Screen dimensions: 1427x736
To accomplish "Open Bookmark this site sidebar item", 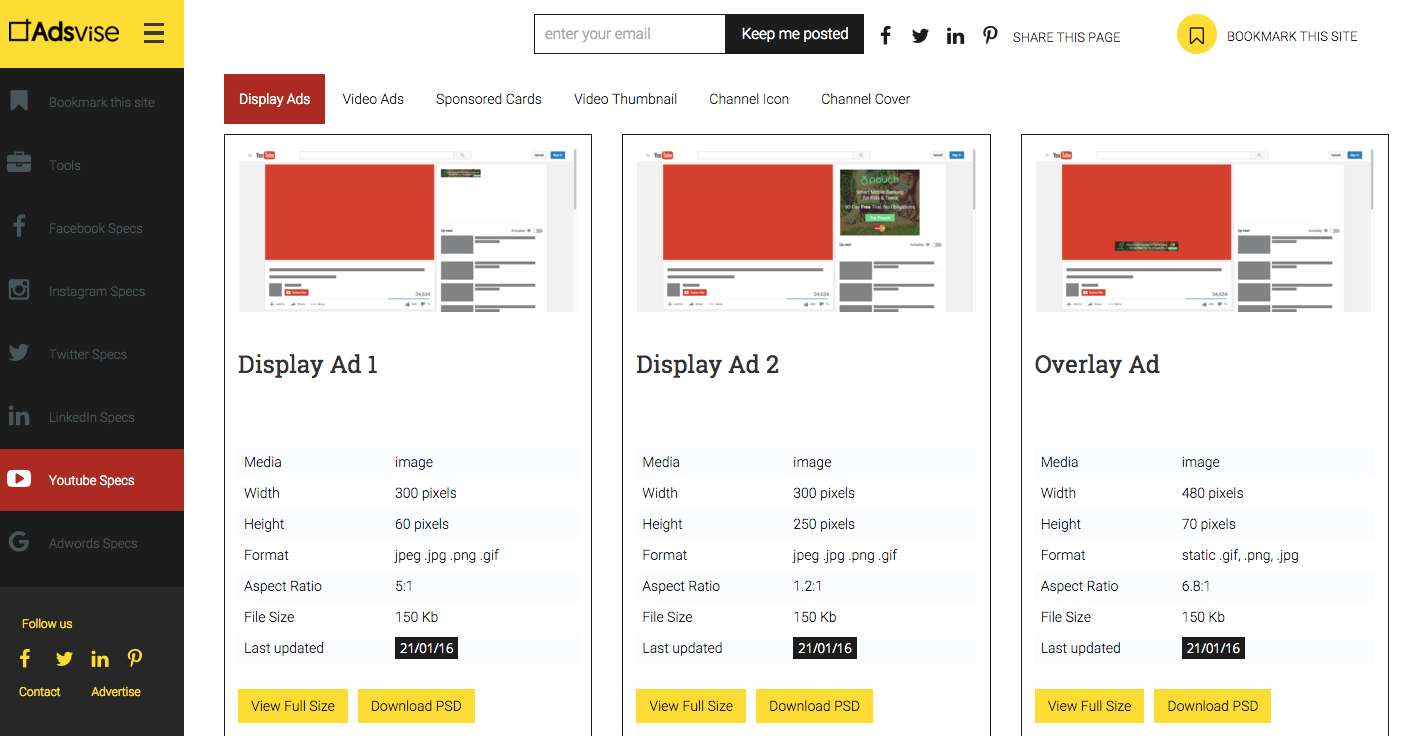I will tap(92, 102).
